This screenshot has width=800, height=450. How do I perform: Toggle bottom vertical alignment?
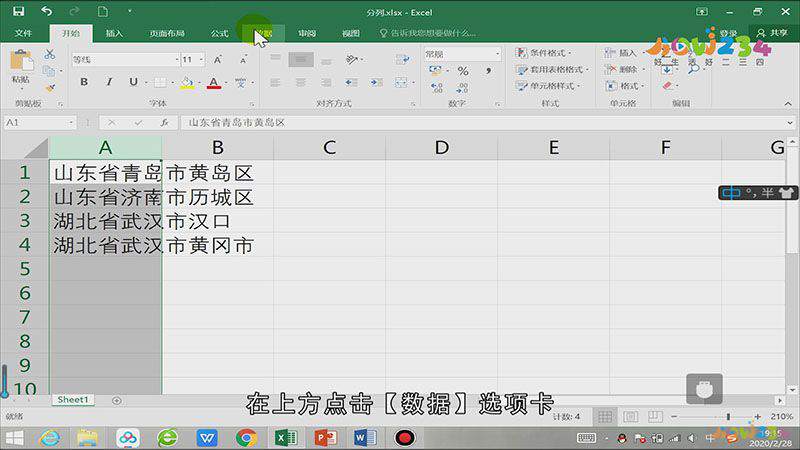[326, 61]
